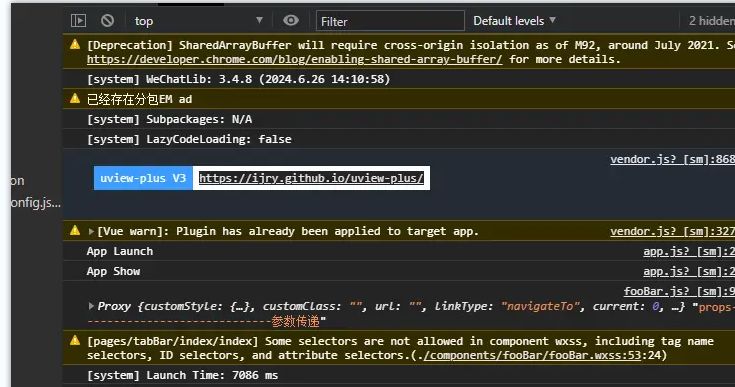Viewport: 735px width, 387px height.
Task: Open the fooBar.js source link
Action: coord(679,291)
